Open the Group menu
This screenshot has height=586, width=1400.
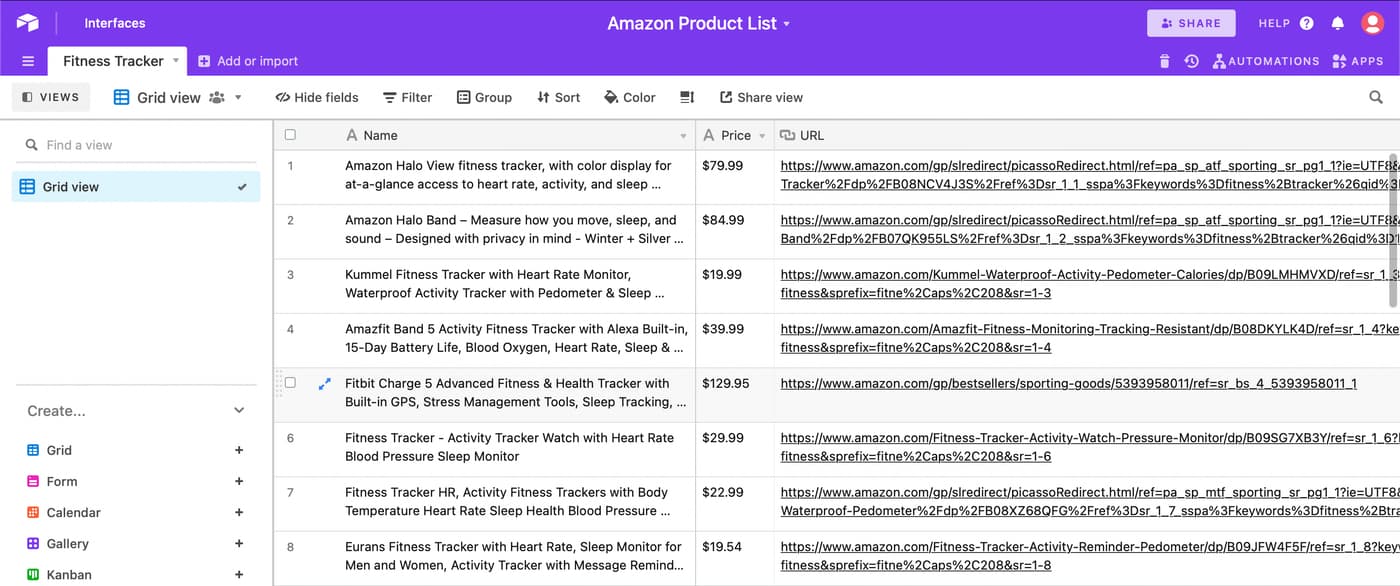click(x=484, y=97)
